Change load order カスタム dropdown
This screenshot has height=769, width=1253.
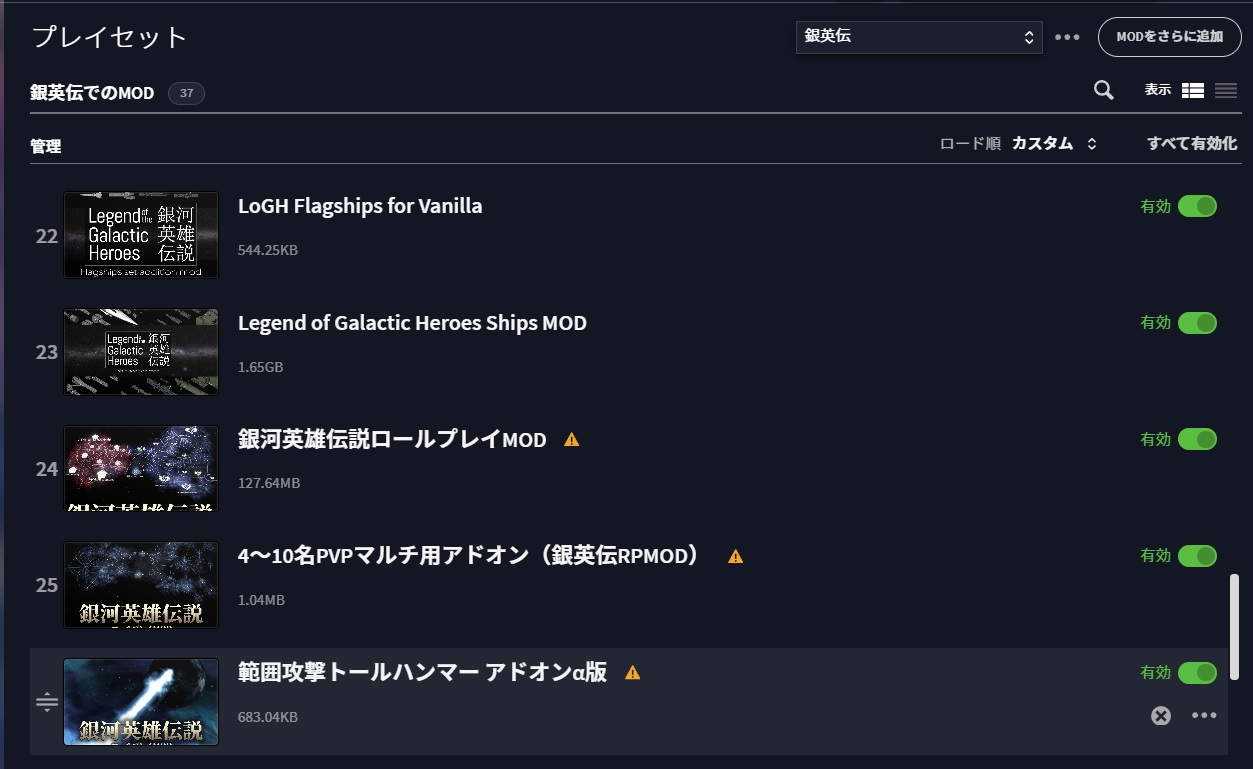[1054, 143]
